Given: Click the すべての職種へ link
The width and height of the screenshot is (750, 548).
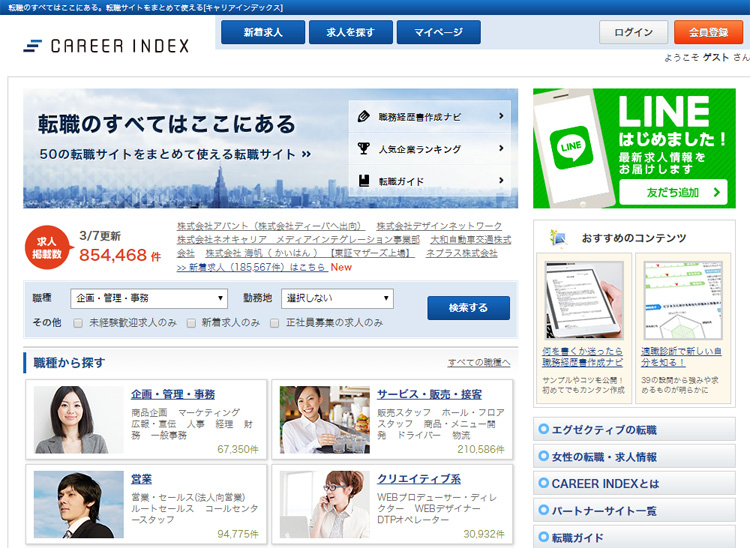Looking at the screenshot, I should 479,362.
